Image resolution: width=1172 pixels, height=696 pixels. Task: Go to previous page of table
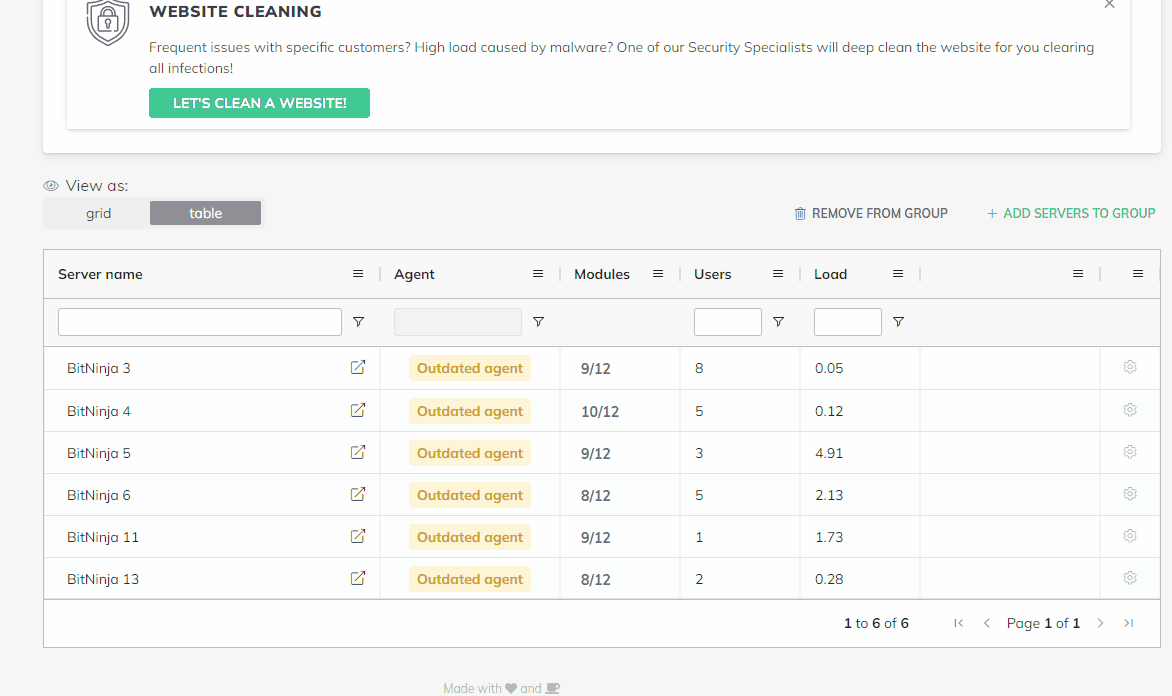coord(987,623)
